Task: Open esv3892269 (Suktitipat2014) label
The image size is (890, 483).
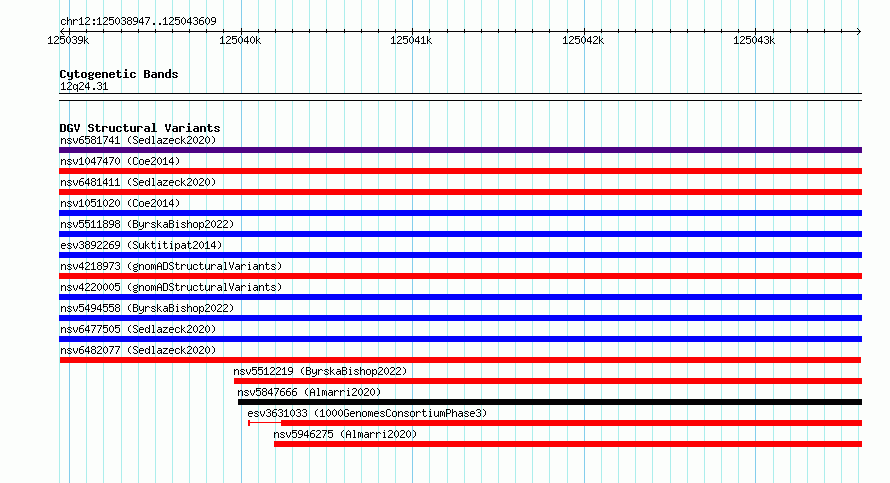Action: tap(141, 245)
